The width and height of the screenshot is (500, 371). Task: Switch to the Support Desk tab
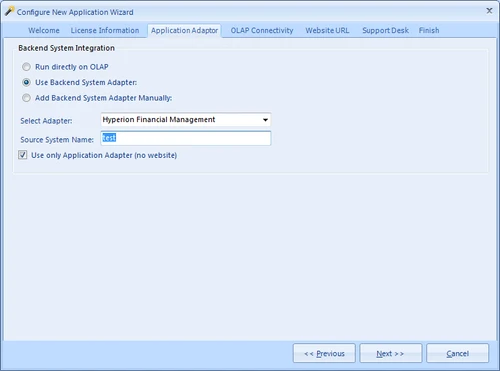coord(385,30)
